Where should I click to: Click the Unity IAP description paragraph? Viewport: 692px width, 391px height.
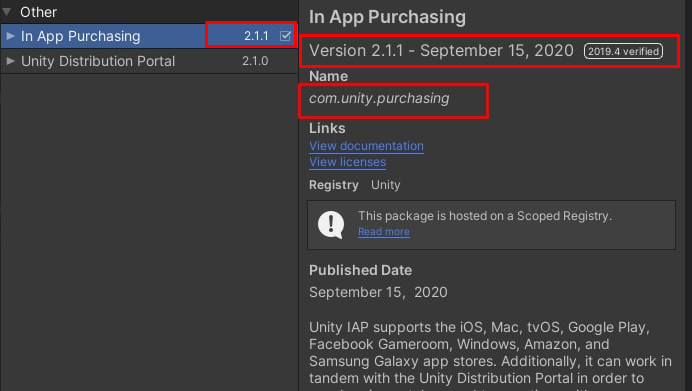pyautogui.click(x=490, y=356)
